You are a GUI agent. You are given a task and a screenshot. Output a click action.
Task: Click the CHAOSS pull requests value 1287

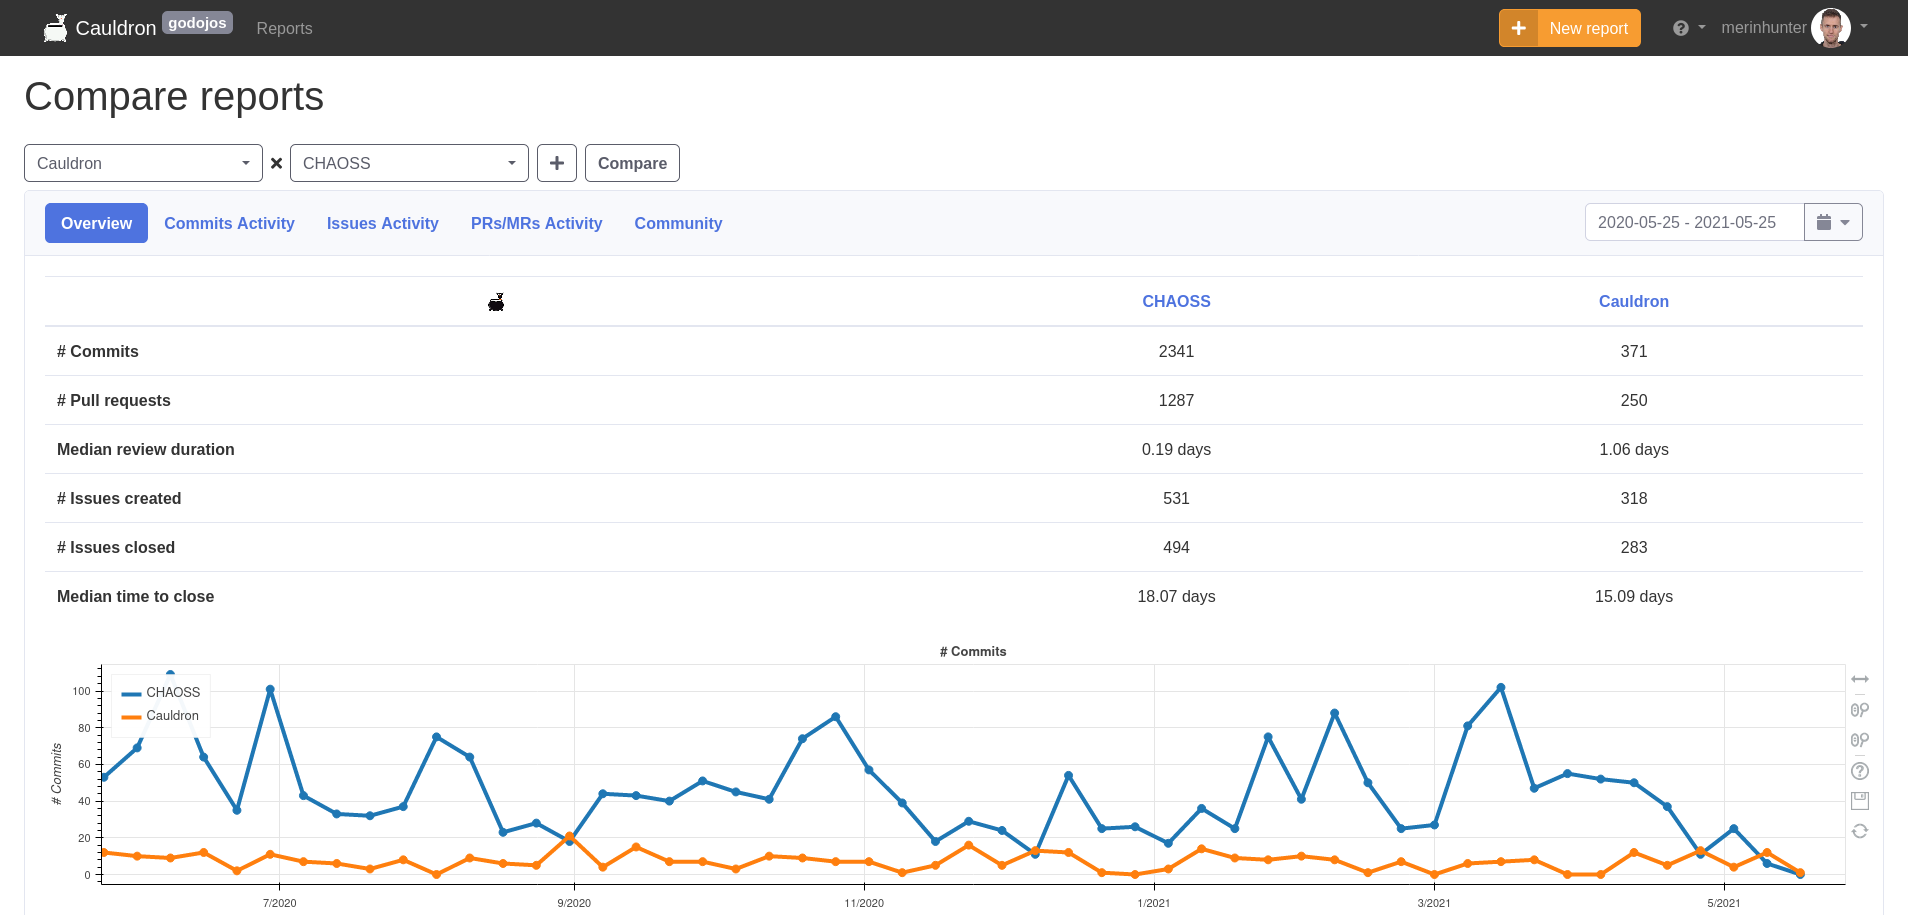1176,400
